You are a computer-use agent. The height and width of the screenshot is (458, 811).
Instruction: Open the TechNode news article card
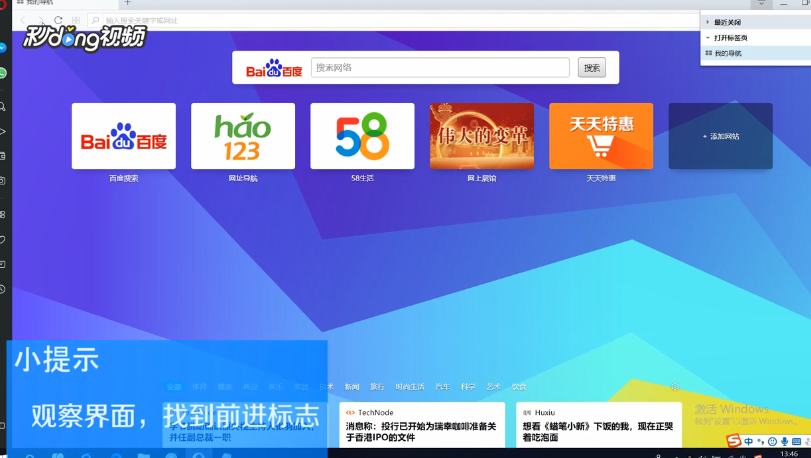click(x=422, y=425)
